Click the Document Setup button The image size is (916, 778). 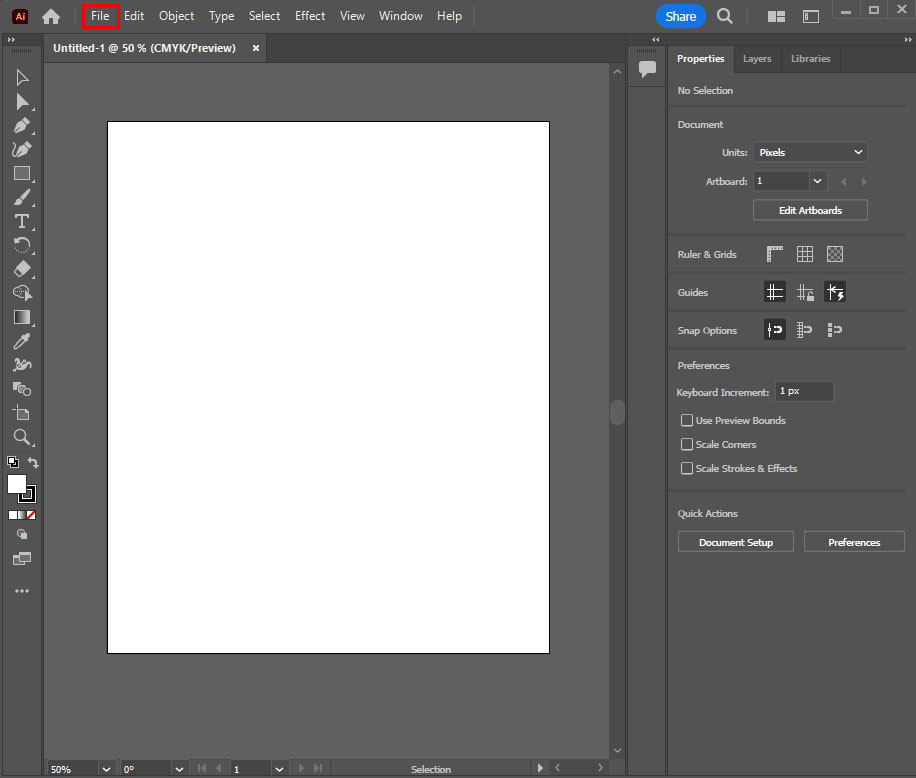coord(736,542)
